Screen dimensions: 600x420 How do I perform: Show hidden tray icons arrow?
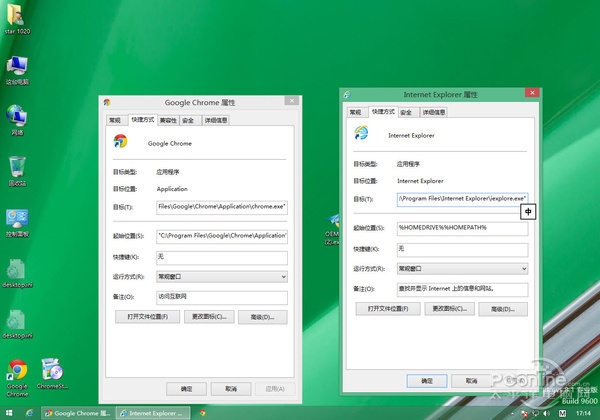512,413
